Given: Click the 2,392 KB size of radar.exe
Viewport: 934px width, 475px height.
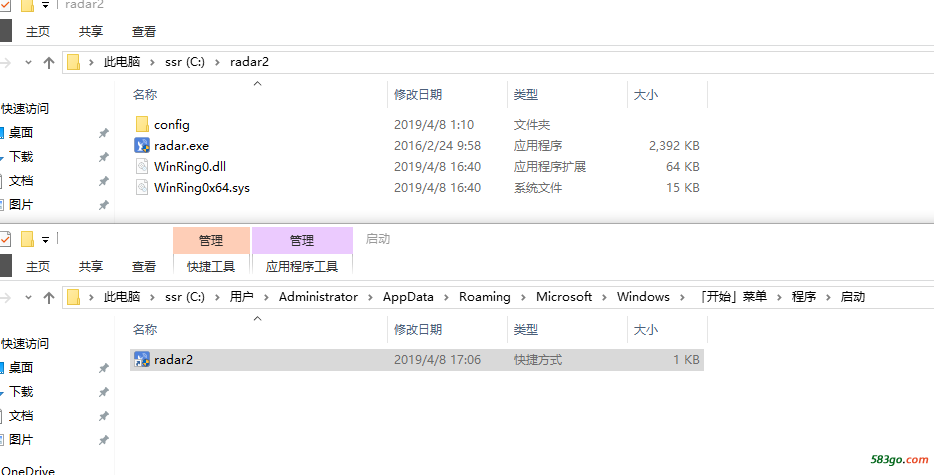Looking at the screenshot, I should tap(674, 145).
